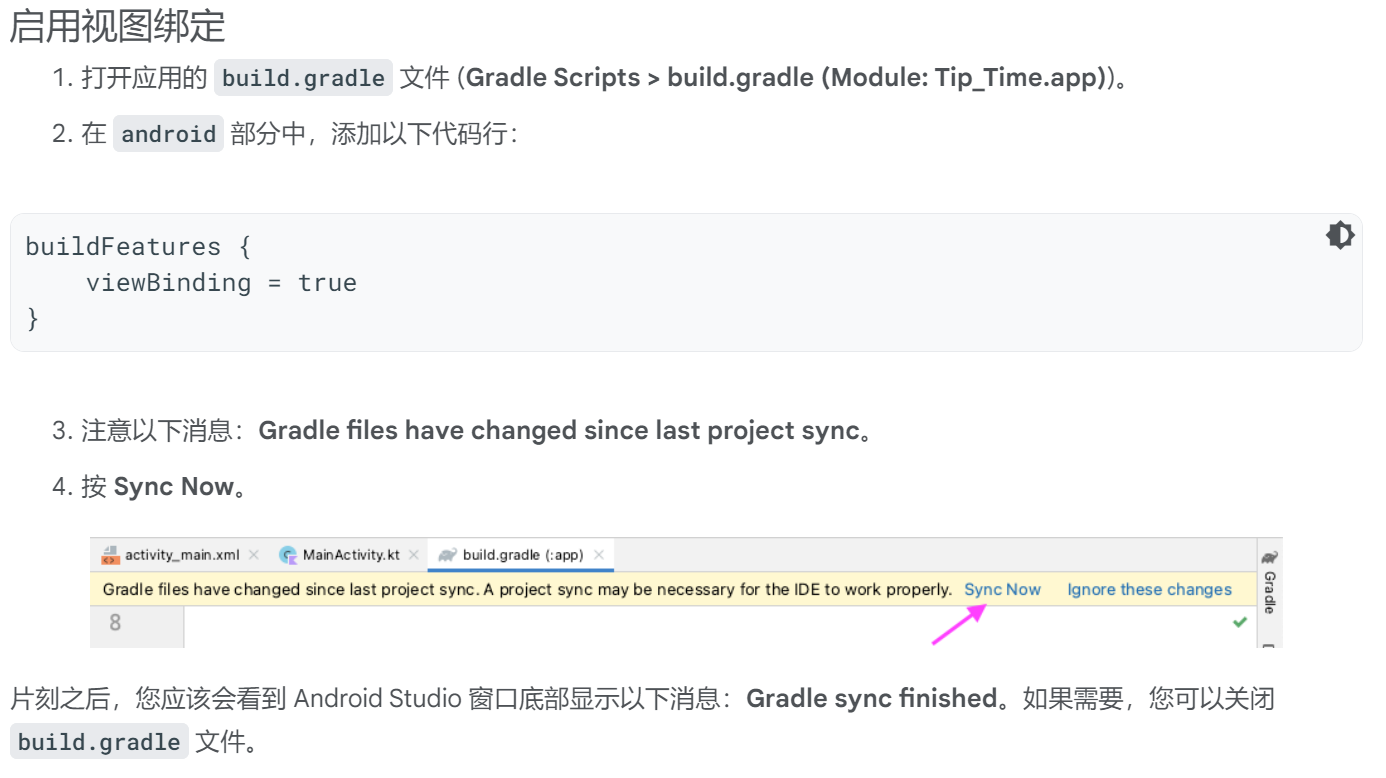Image resolution: width=1386 pixels, height=778 pixels.
Task: Click the Gradle sync notification message text
Action: (527, 590)
